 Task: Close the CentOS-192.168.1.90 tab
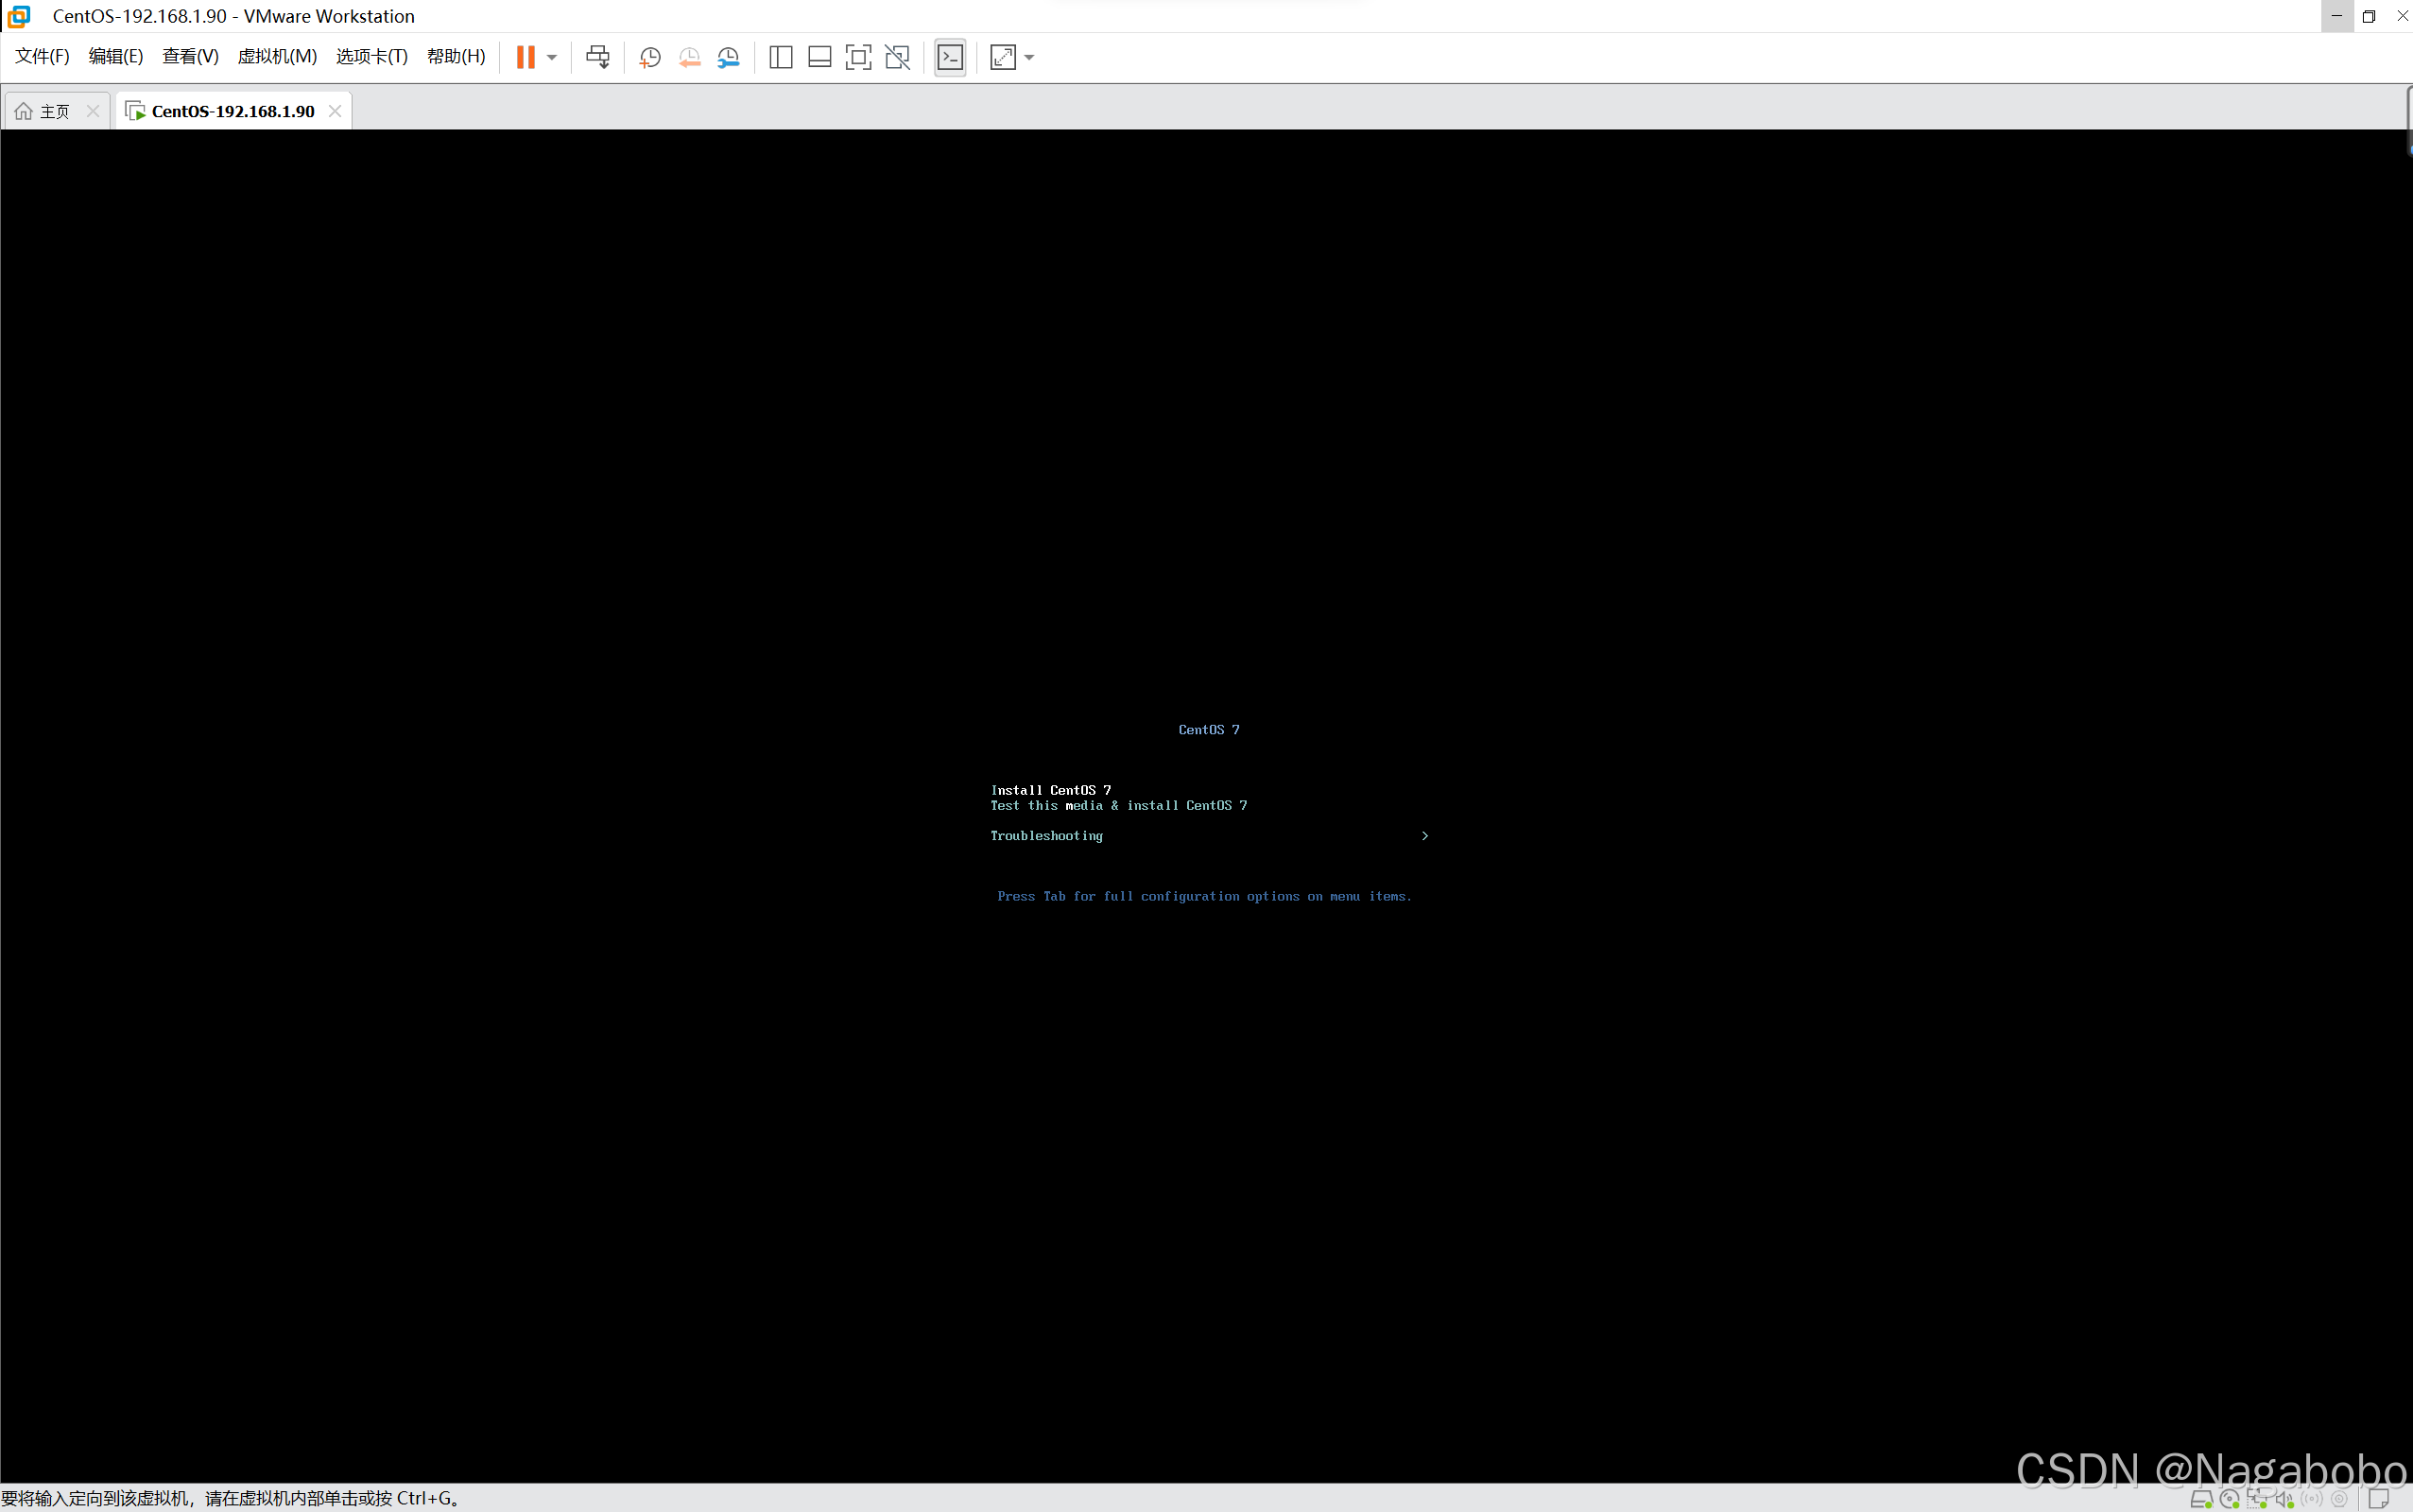335,111
